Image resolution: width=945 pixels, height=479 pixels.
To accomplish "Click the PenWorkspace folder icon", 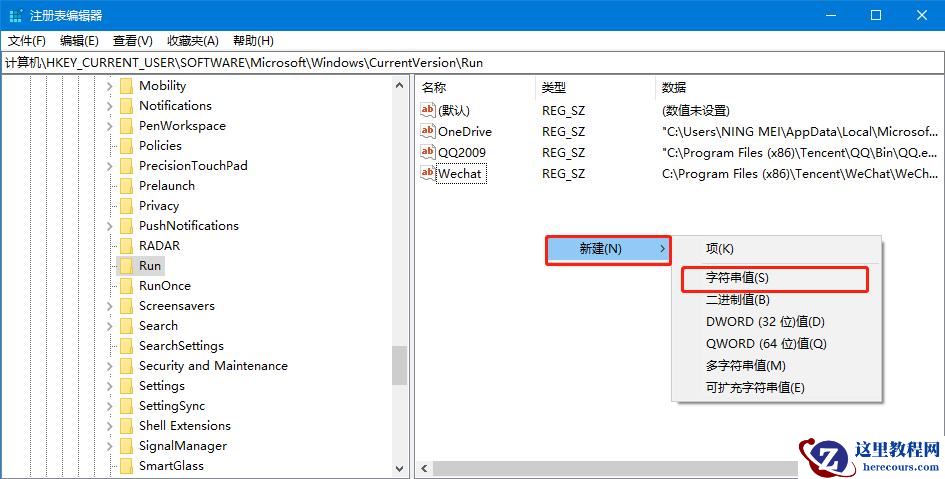I will click(x=126, y=126).
